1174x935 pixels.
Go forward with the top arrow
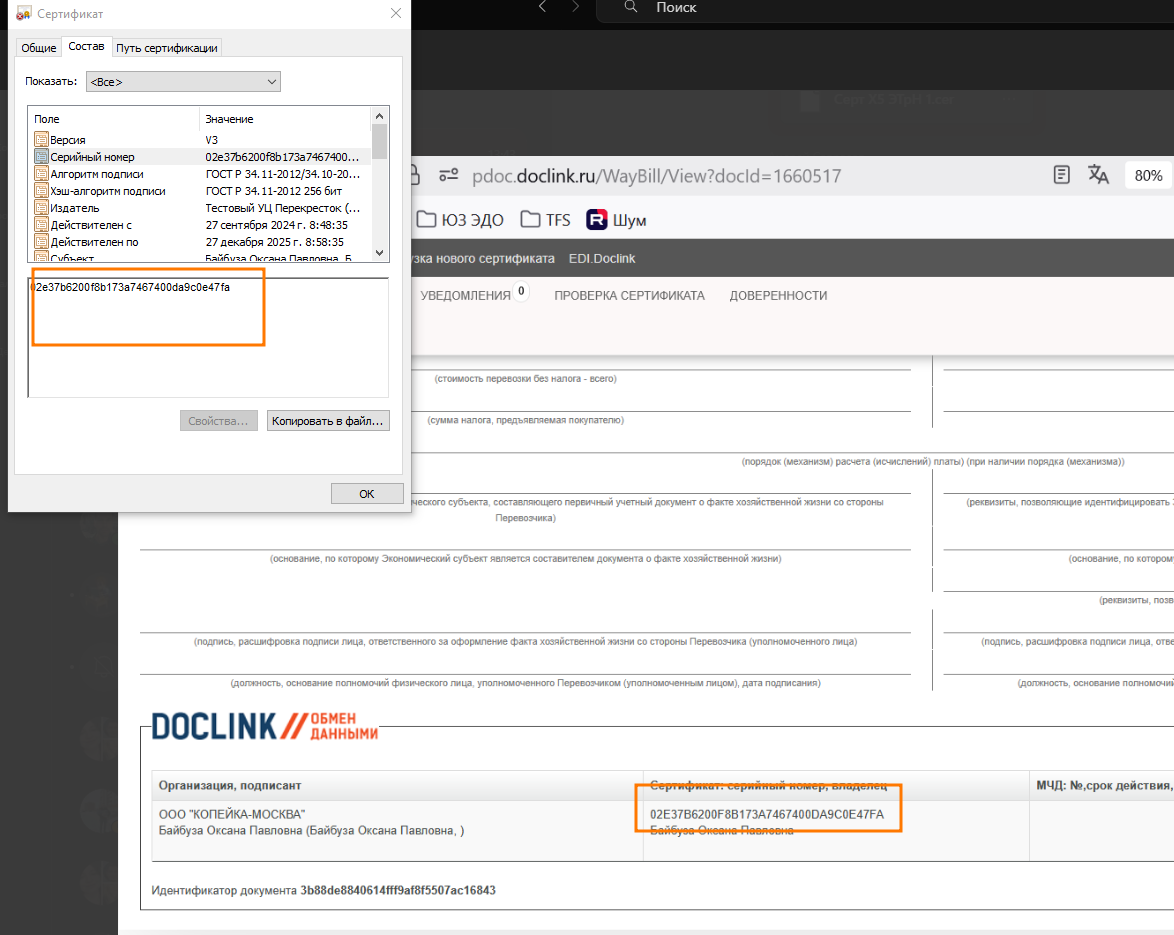pyautogui.click(x=575, y=7)
